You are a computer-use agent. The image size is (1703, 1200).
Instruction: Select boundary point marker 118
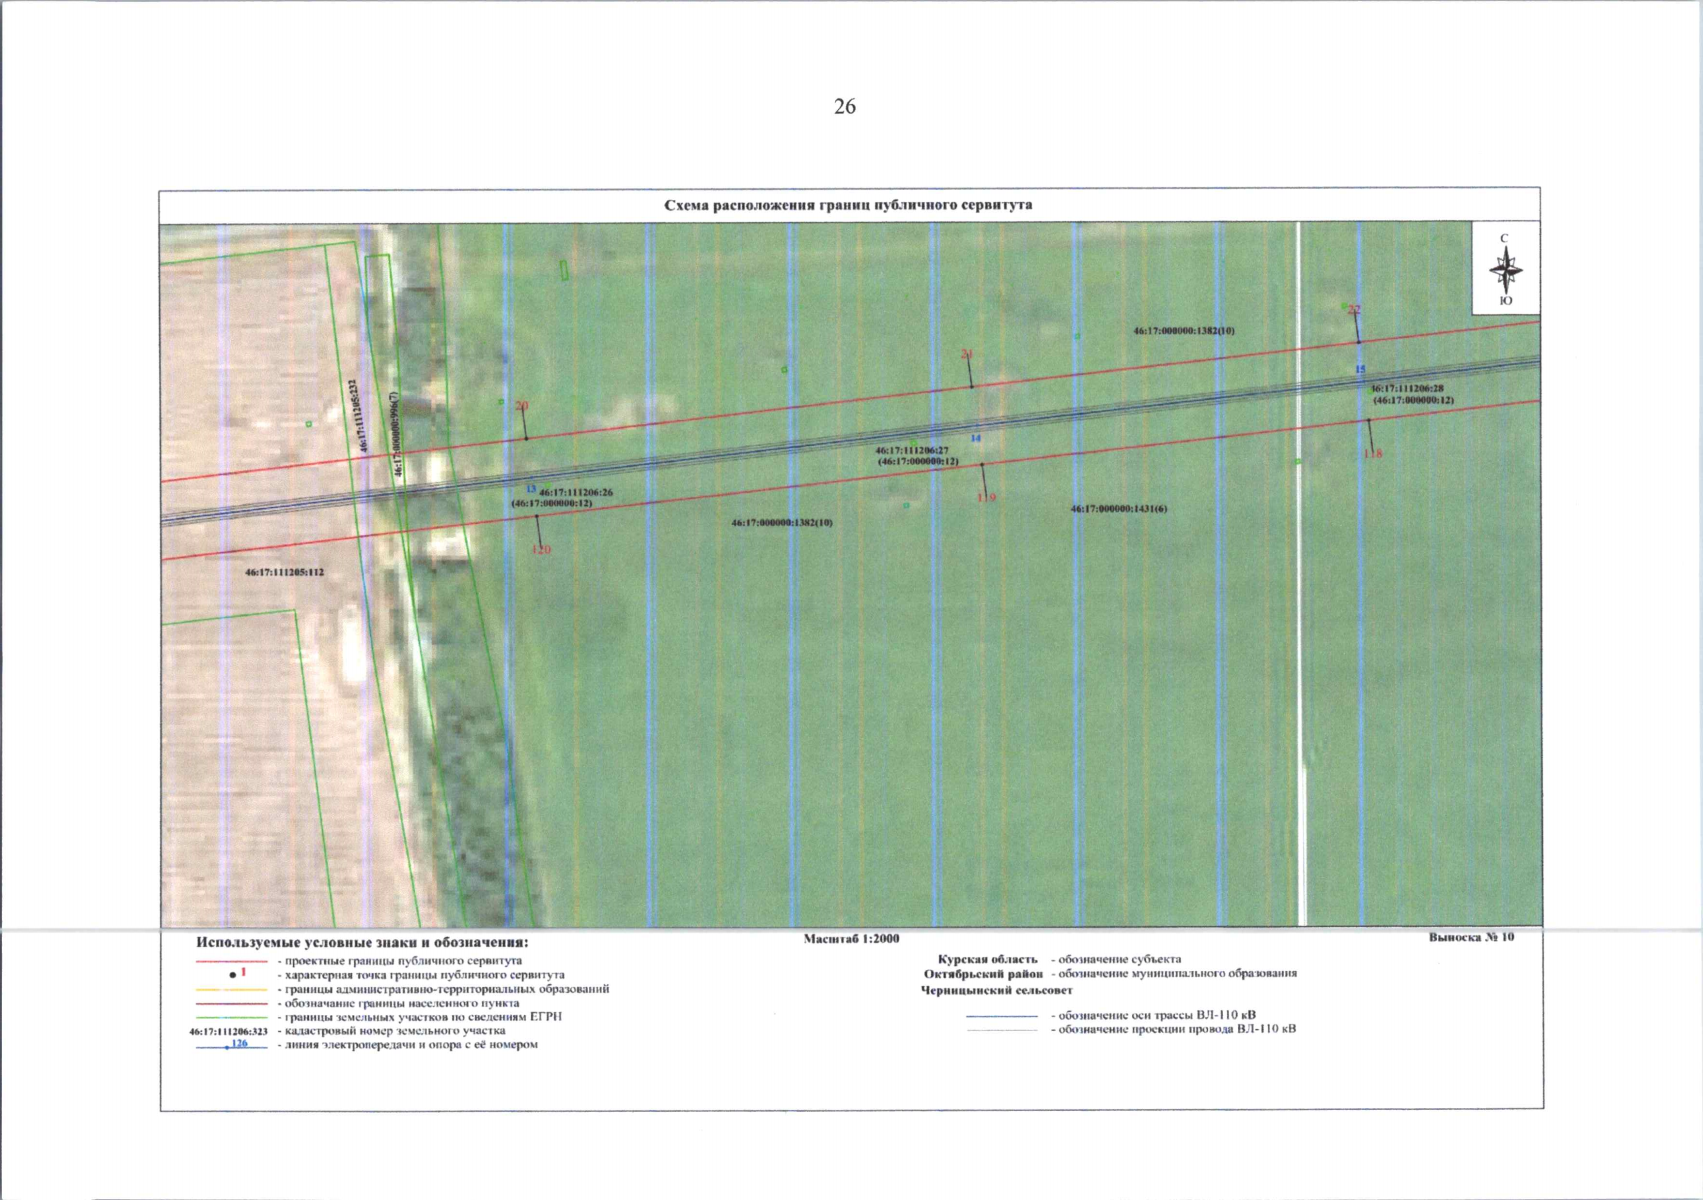pyautogui.click(x=1373, y=453)
